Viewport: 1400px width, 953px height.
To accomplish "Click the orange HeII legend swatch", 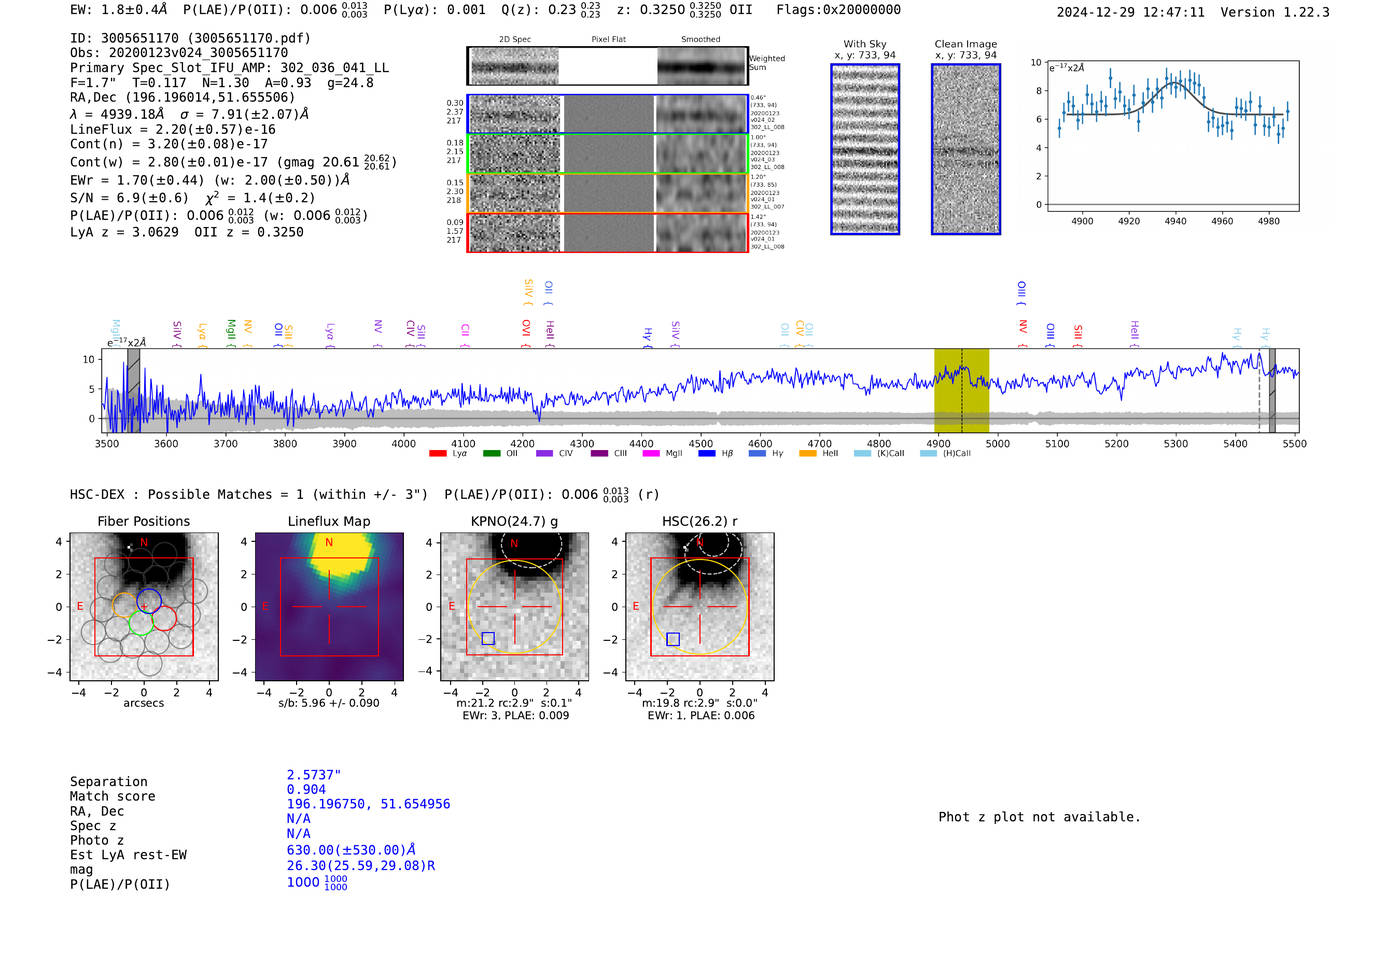I will coord(808,454).
